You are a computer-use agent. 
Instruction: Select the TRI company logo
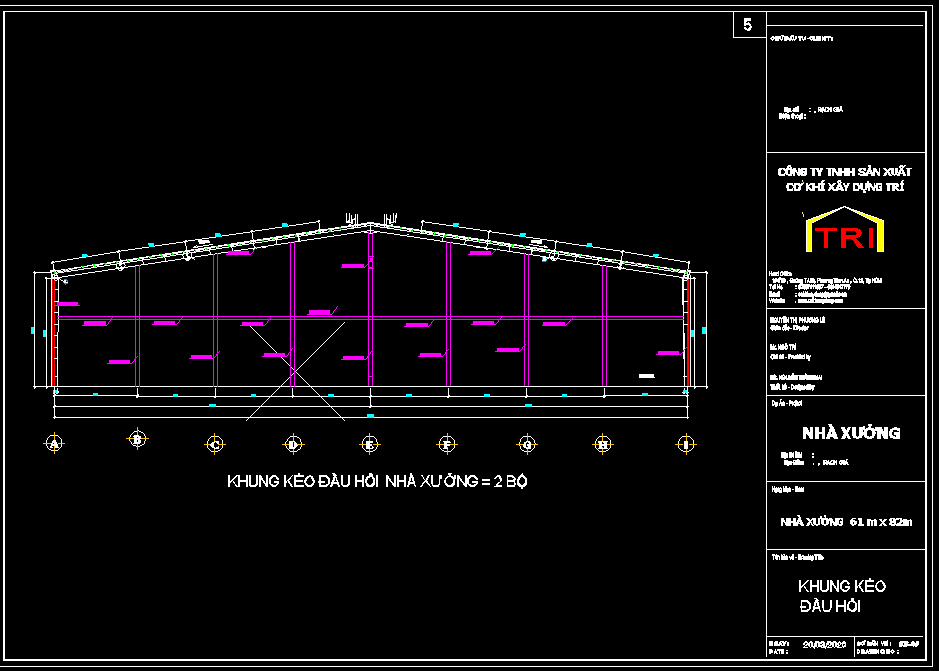pyautogui.click(x=845, y=229)
